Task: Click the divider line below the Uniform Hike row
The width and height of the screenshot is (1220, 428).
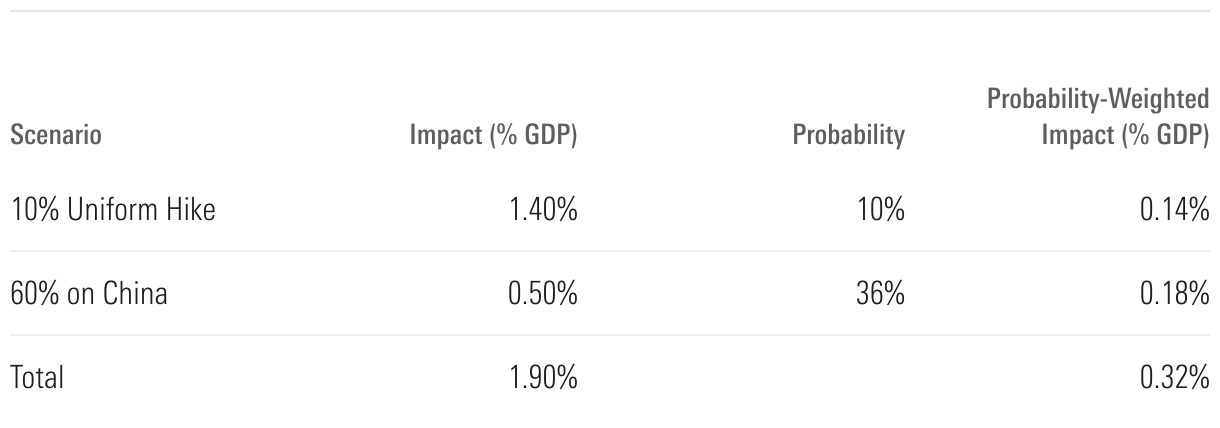Action: coord(610,251)
